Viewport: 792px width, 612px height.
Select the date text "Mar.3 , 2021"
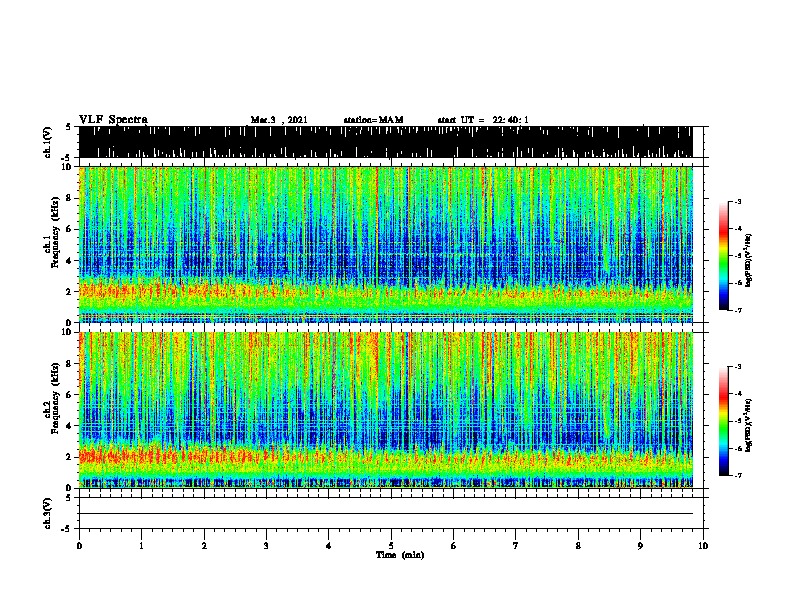pos(279,120)
